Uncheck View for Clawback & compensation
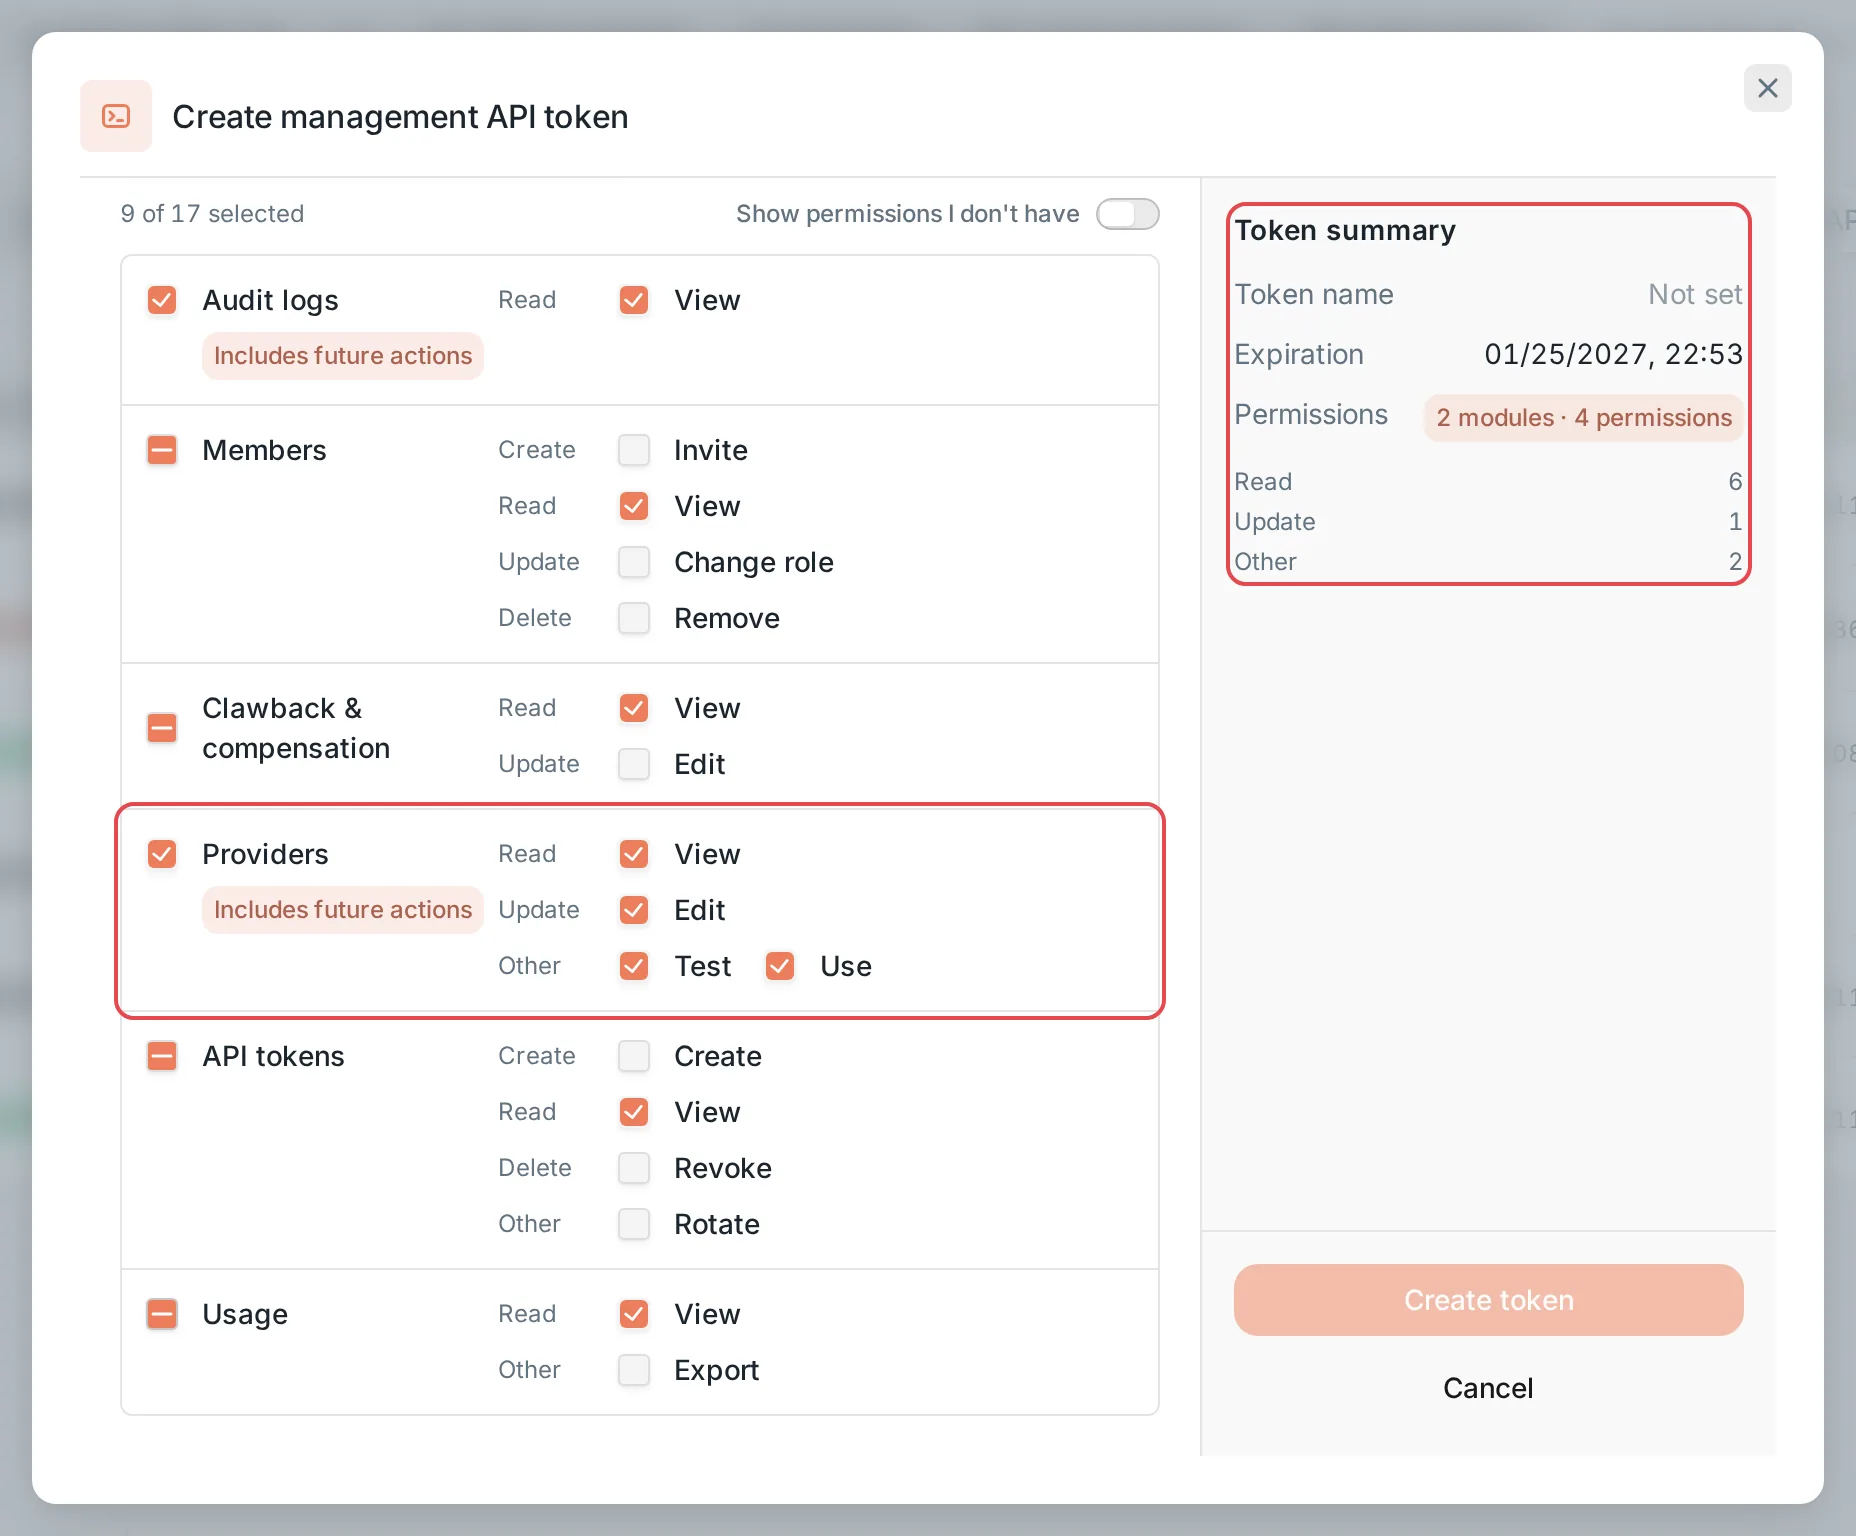This screenshot has height=1536, width=1856. point(634,708)
